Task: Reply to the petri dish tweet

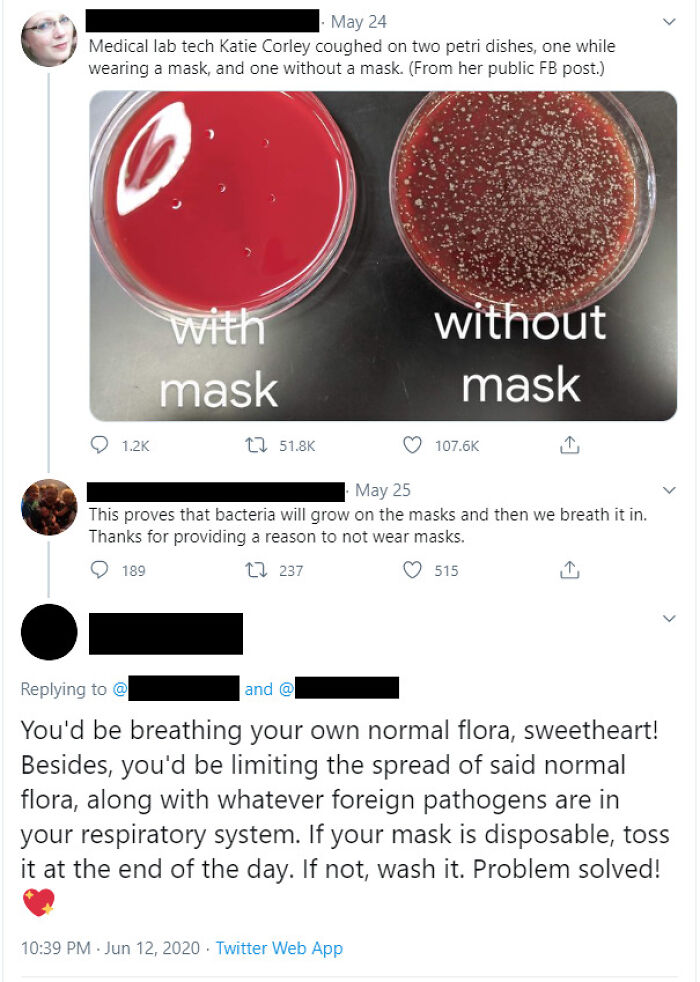Action: pos(101,445)
